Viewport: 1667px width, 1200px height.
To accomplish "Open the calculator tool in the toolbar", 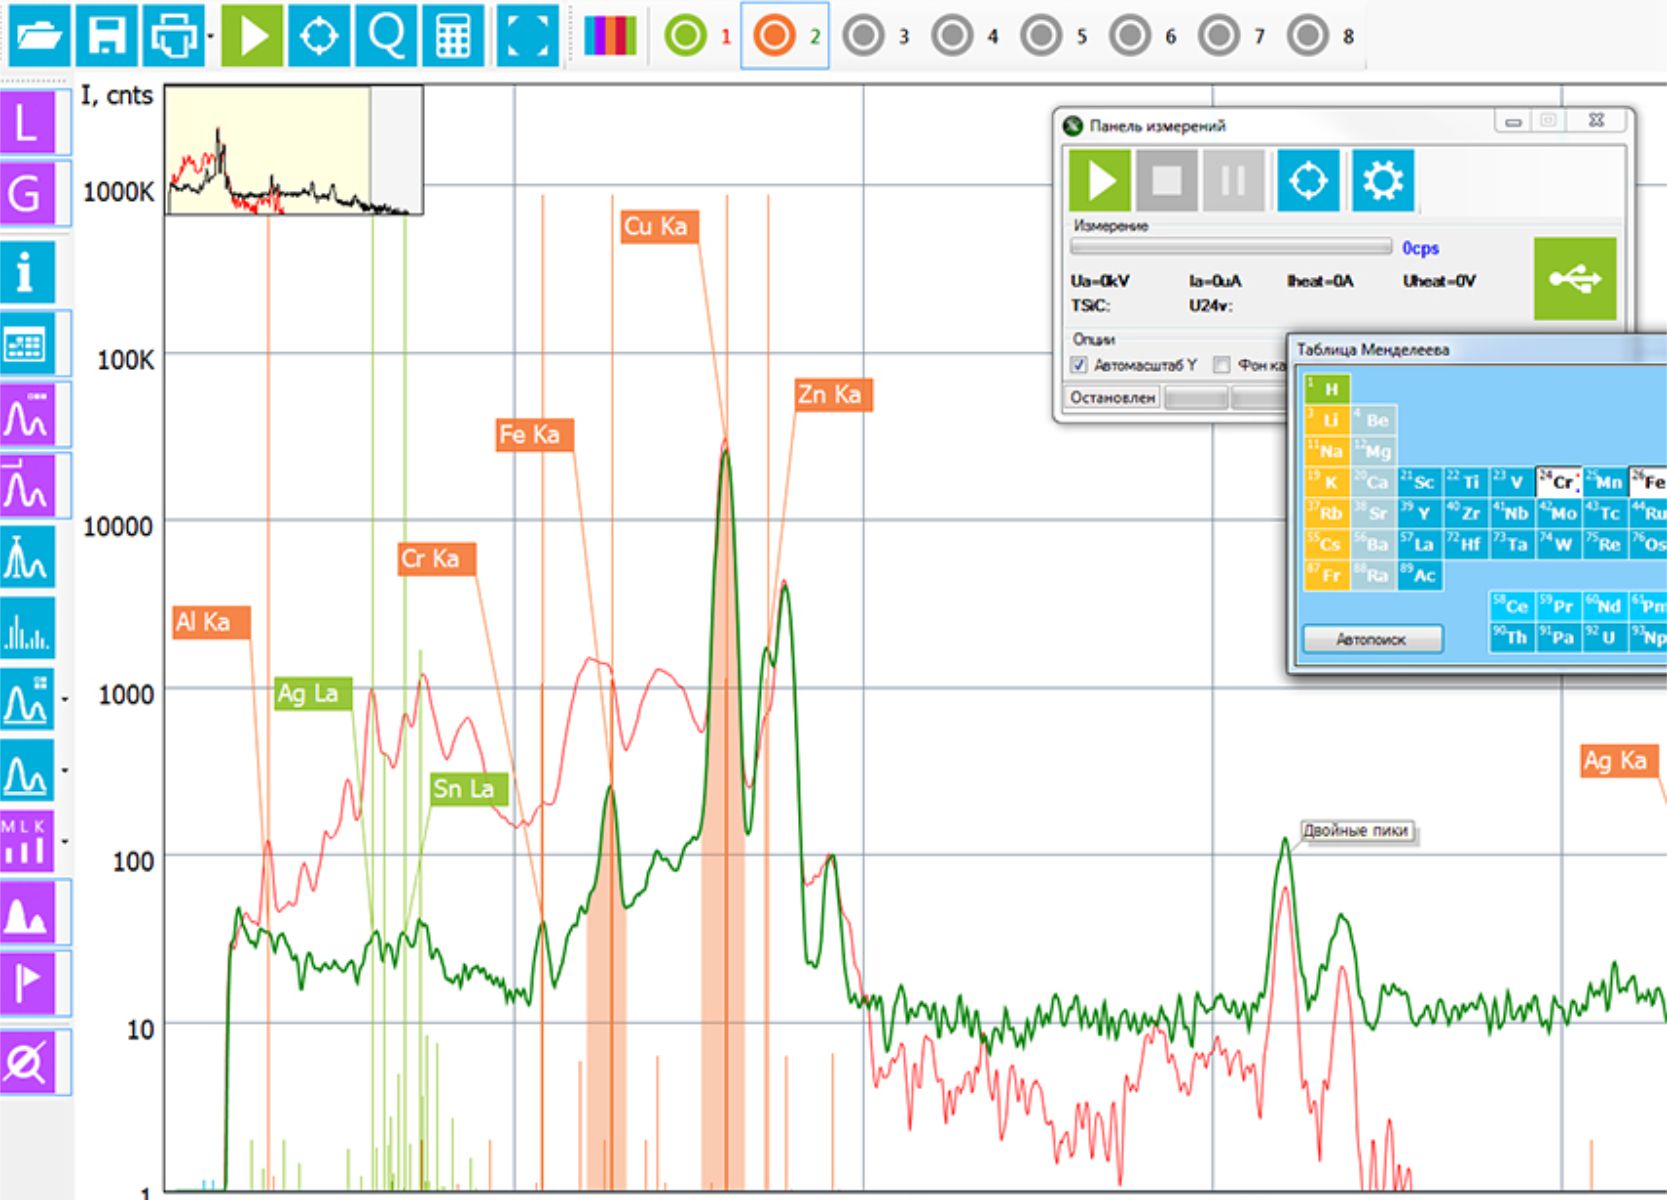I will [x=453, y=36].
